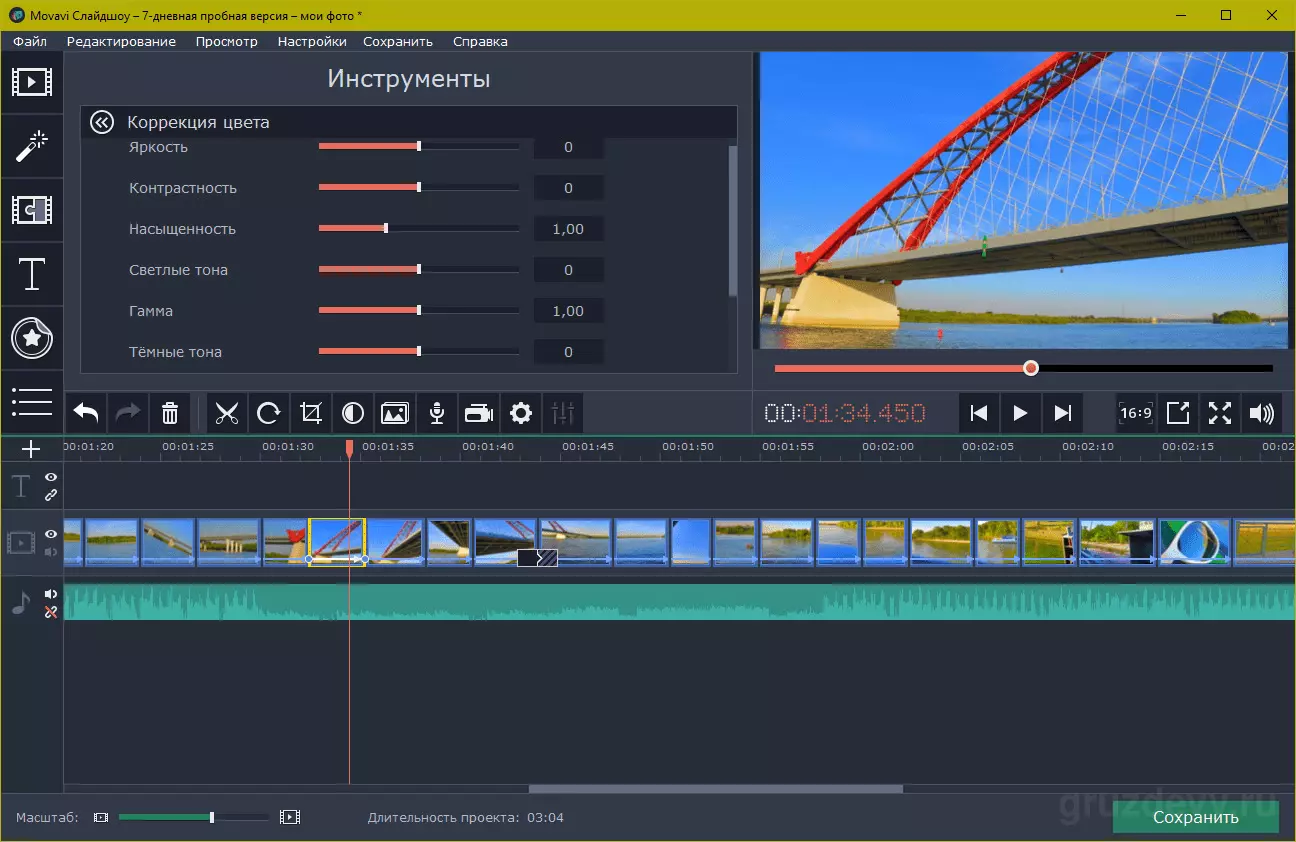Toggle visibility of the video track
This screenshot has height=842, width=1296.
tap(51, 535)
